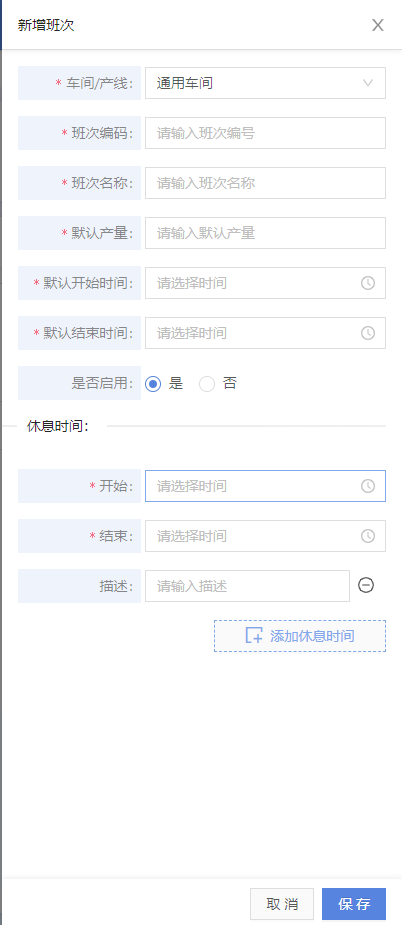The height and width of the screenshot is (925, 402).
Task: Click the clock icon in 默认开始时间 field
Action: (x=368, y=283)
